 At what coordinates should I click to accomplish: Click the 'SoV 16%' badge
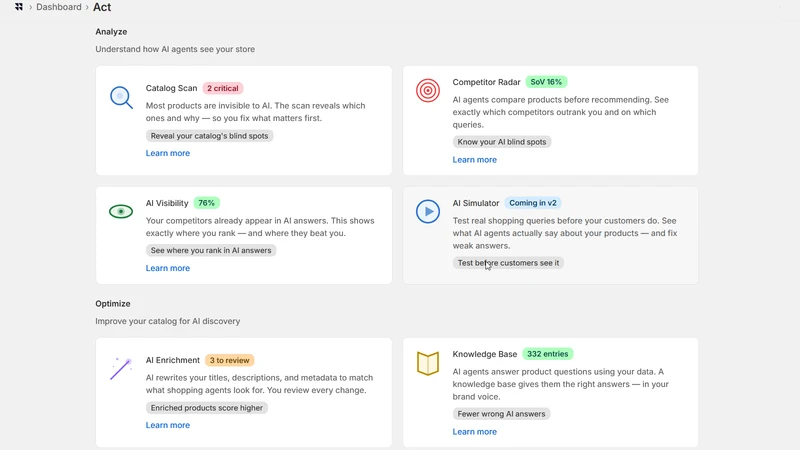pos(546,82)
